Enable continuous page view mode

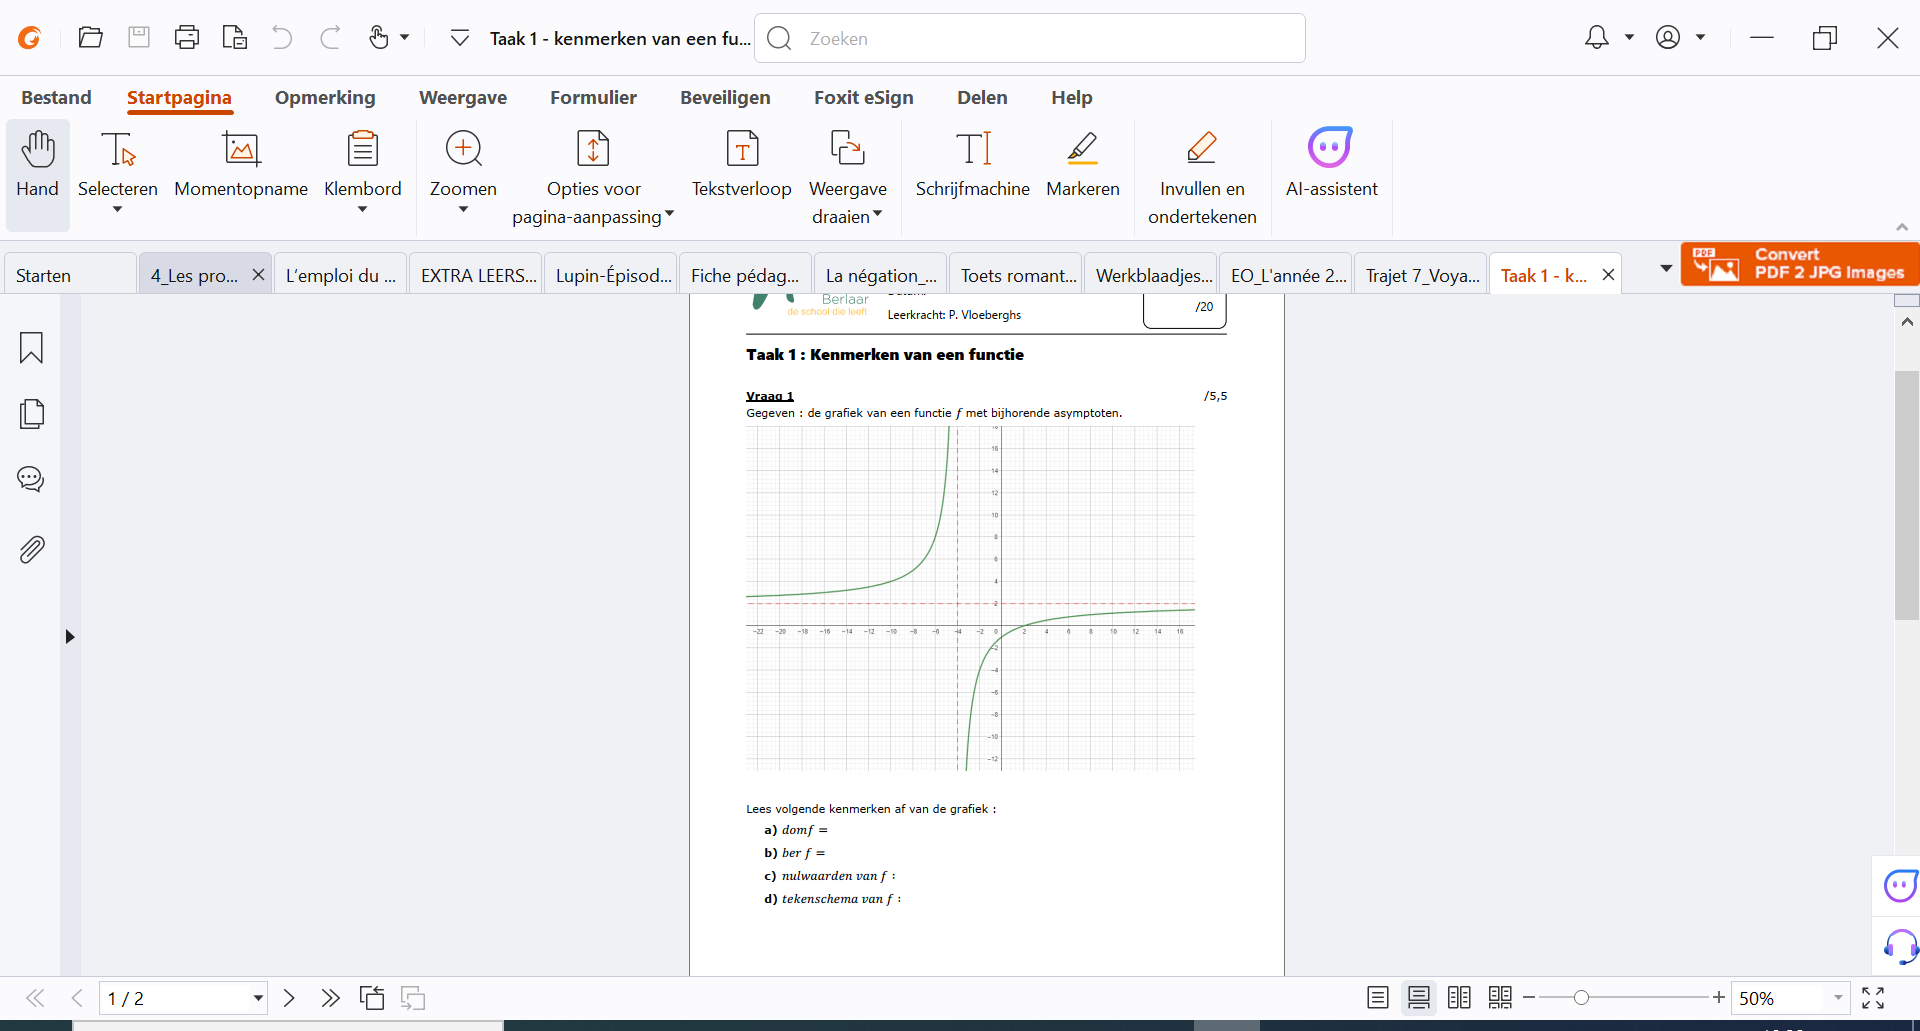tap(1419, 998)
